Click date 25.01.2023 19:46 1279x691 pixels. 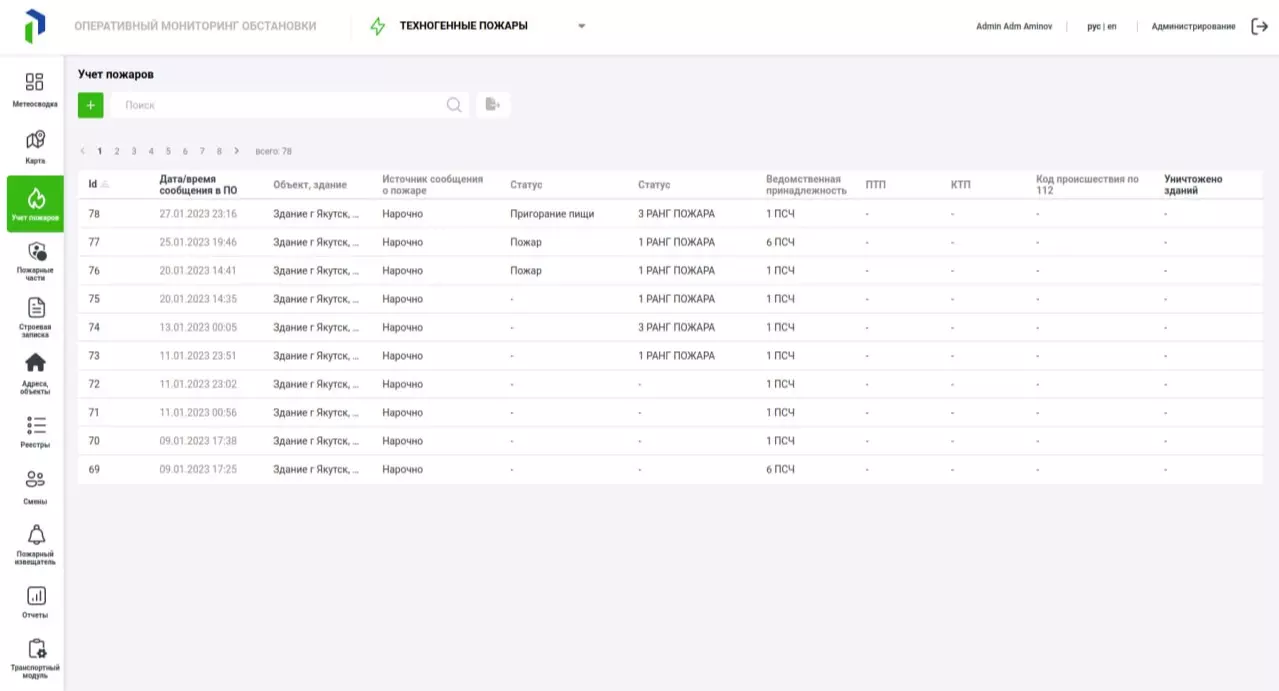click(198, 242)
